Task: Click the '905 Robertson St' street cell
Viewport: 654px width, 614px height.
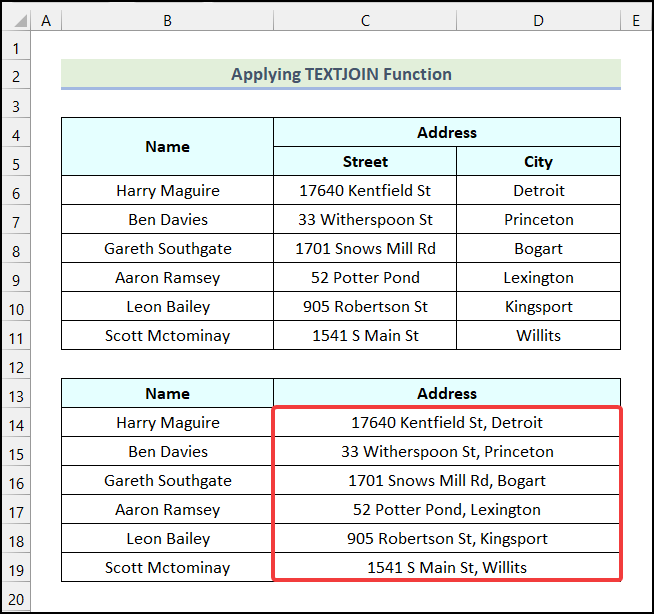Action: click(x=365, y=306)
